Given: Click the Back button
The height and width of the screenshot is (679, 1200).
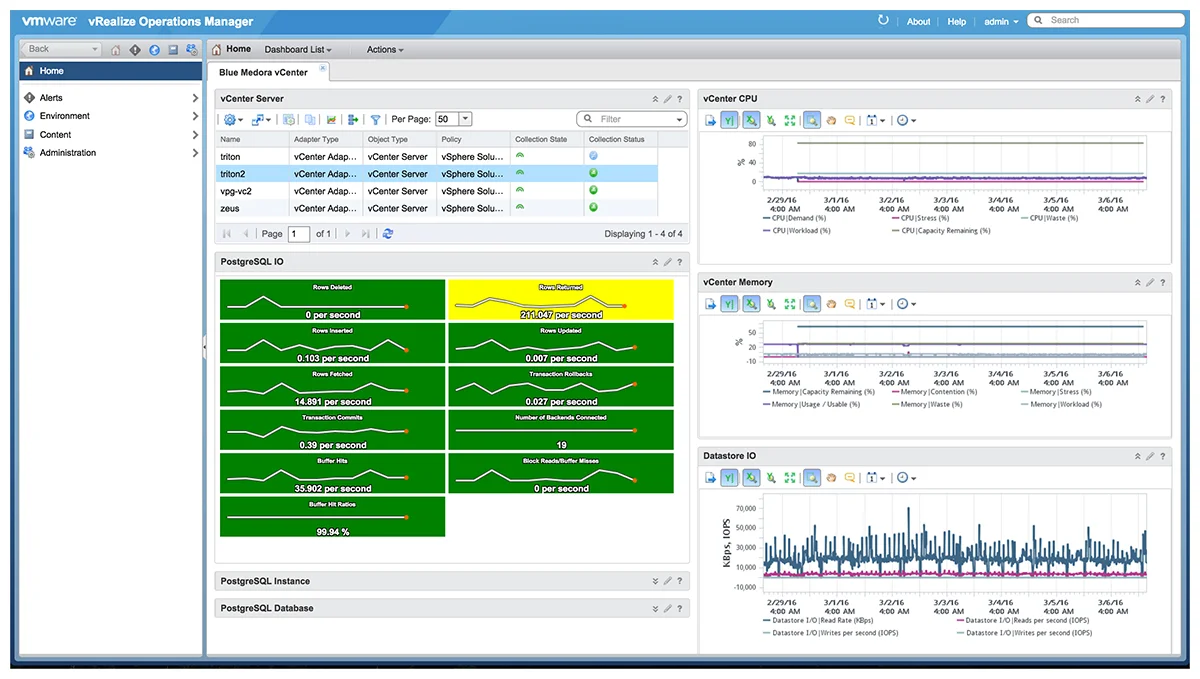Looking at the screenshot, I should point(62,49).
